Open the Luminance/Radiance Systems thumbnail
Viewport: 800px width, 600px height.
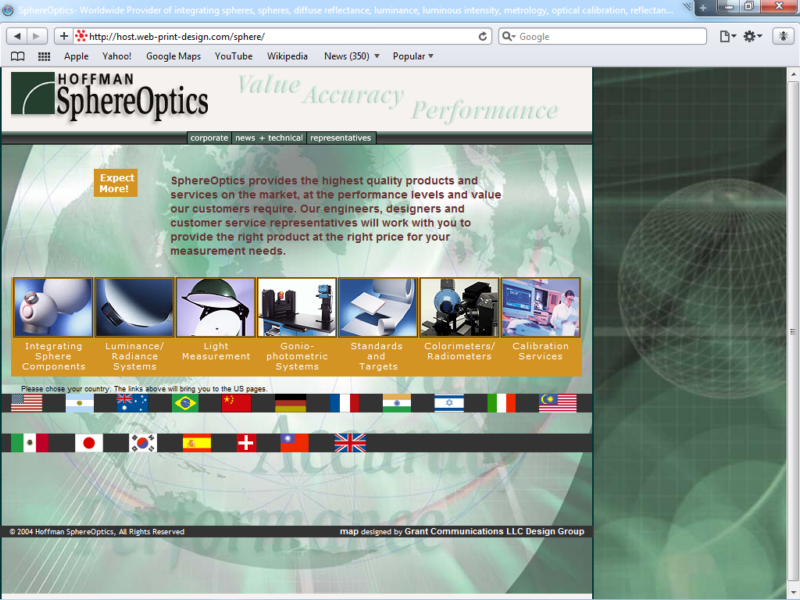pos(135,308)
